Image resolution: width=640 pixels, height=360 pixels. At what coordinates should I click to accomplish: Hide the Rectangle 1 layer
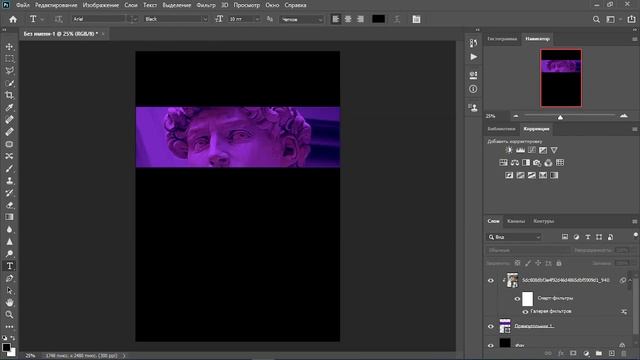[x=491, y=327]
